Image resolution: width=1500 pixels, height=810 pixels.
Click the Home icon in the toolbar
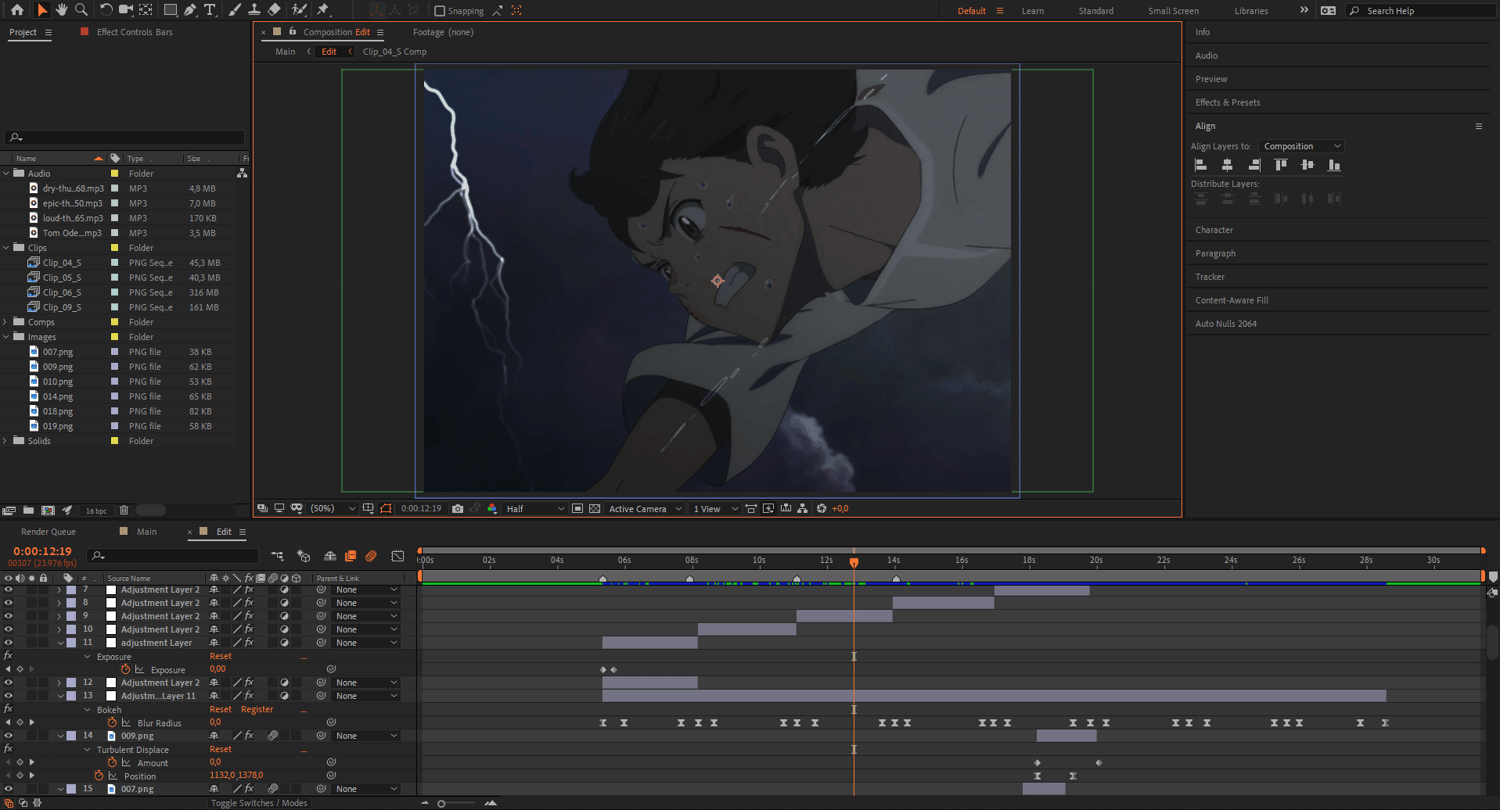[x=17, y=10]
